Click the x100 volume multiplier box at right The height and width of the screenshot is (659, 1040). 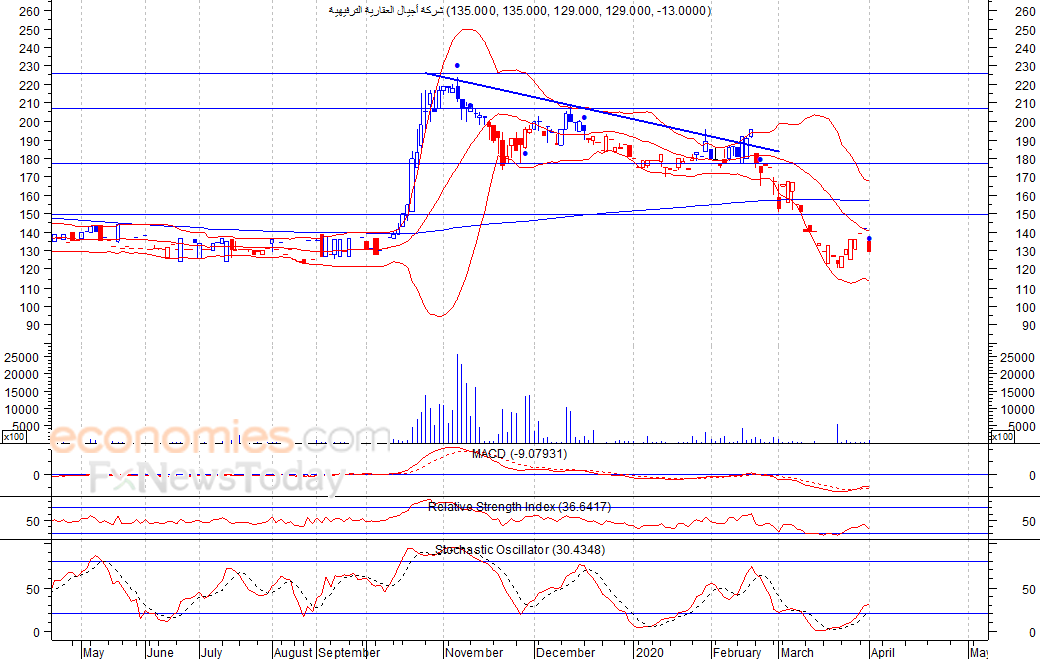point(1002,437)
